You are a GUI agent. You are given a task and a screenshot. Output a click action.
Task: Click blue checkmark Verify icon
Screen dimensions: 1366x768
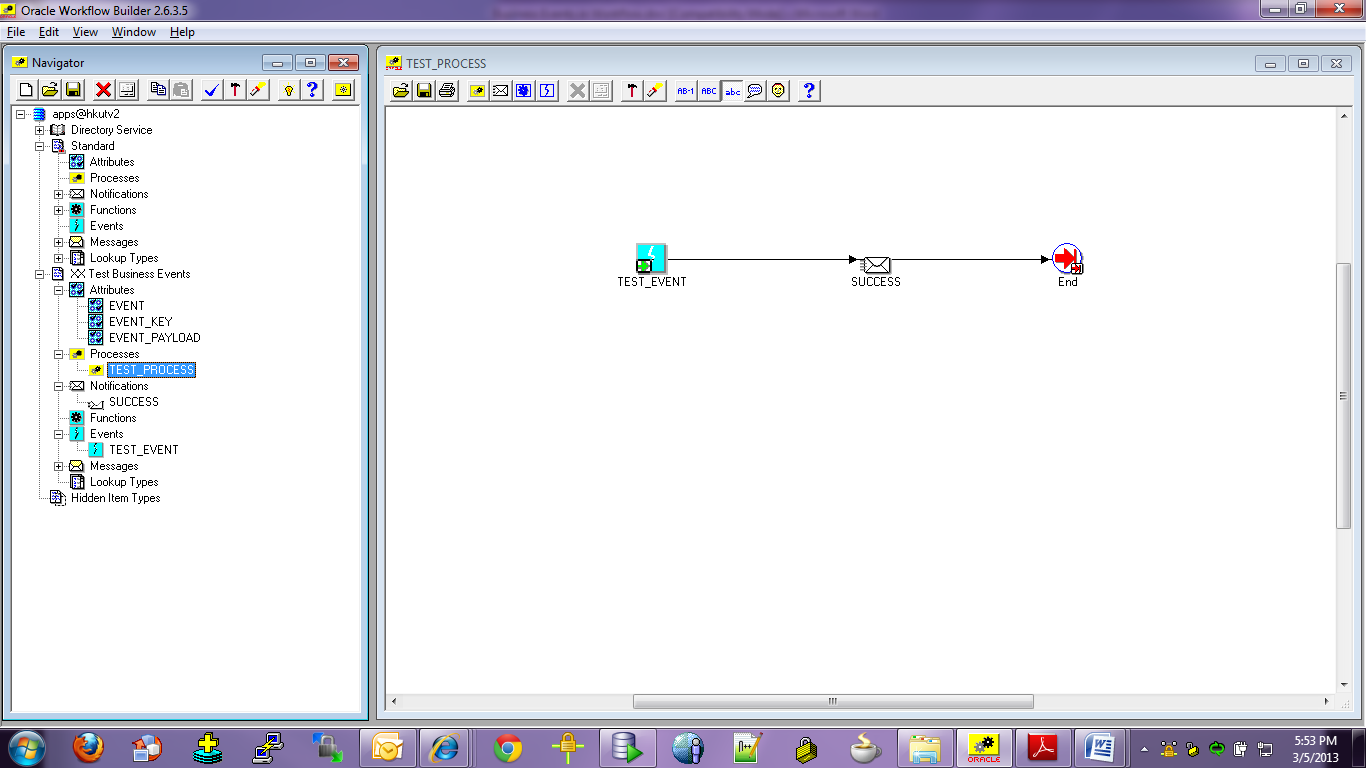(x=212, y=90)
